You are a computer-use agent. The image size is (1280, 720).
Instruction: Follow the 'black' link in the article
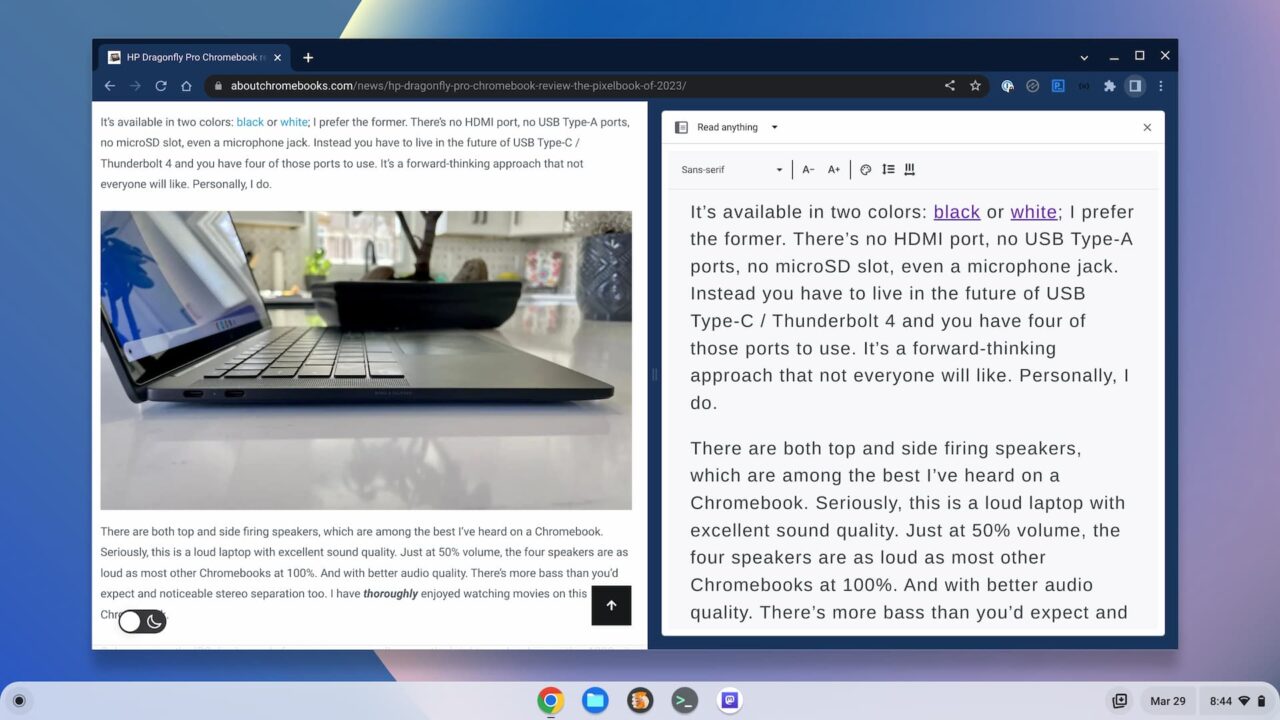click(x=250, y=122)
